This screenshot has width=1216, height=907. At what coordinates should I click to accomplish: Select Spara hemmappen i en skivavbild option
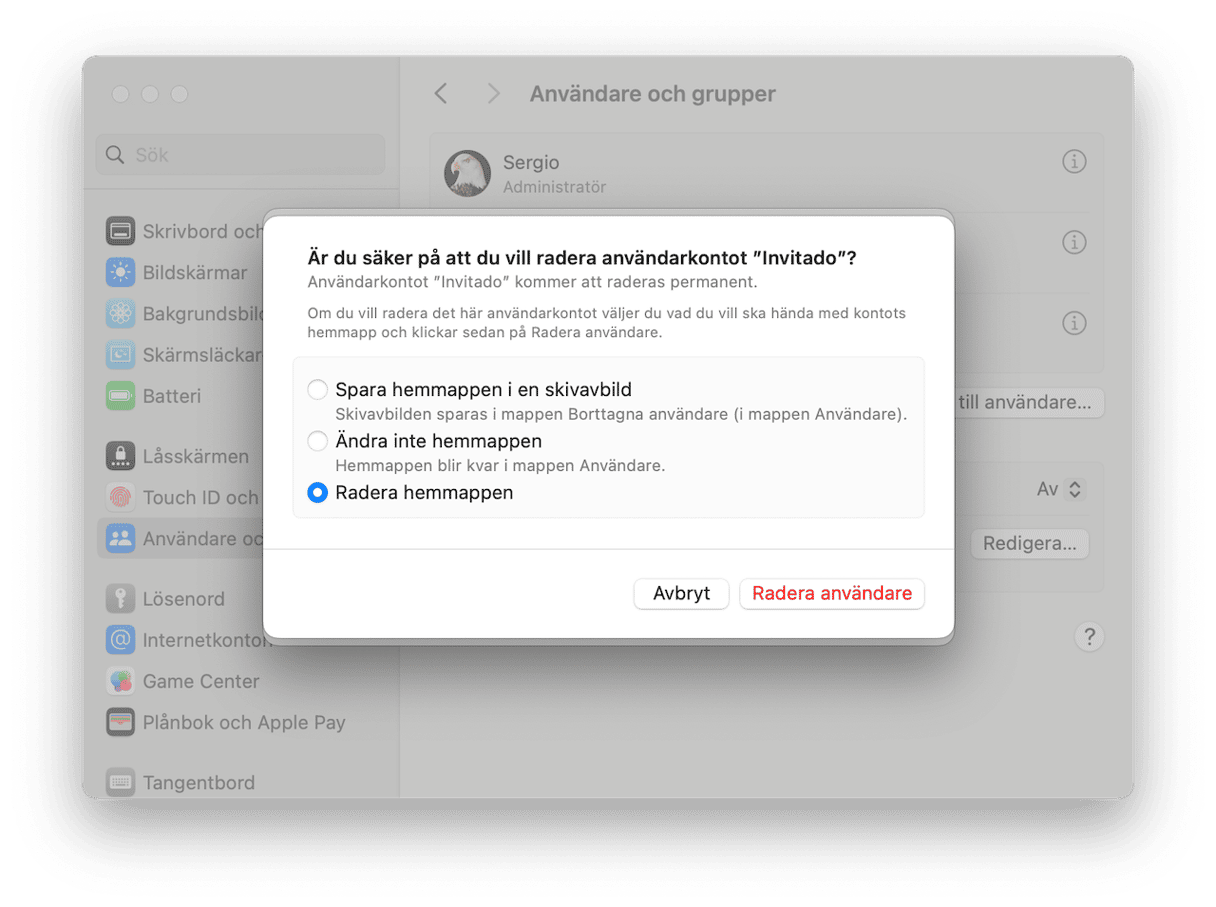(x=317, y=390)
